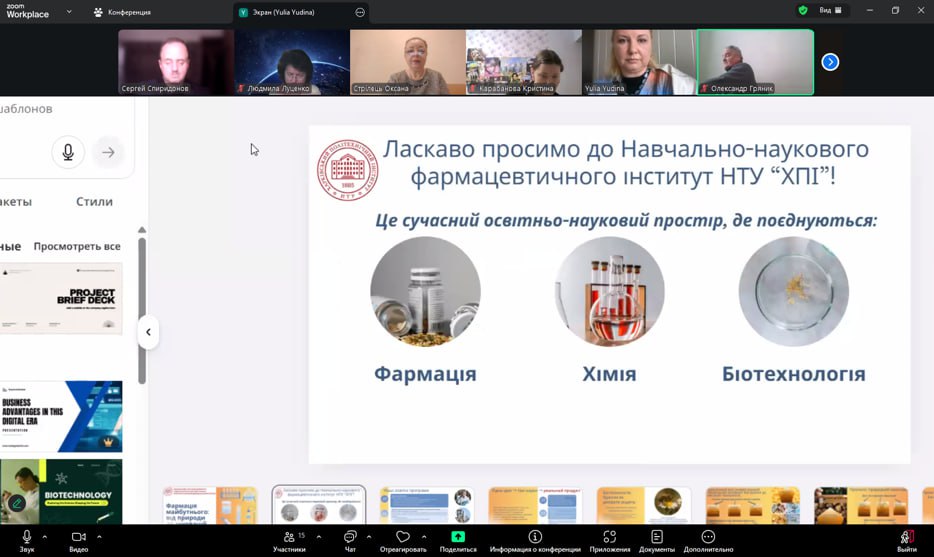The height and width of the screenshot is (557, 934).
Task: Open Информация о конференции info
Action: click(535, 538)
